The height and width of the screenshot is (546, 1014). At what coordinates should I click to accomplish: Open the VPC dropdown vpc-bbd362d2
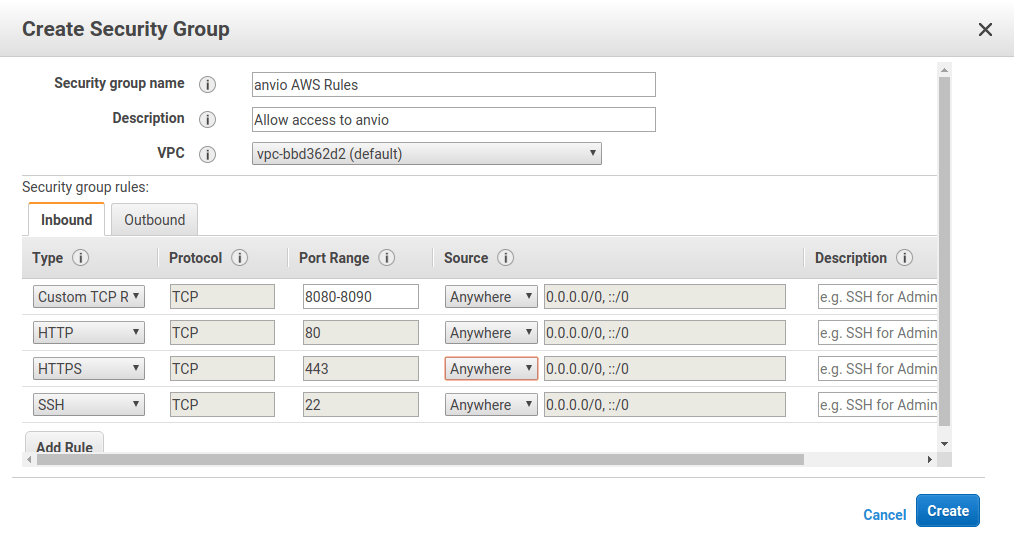[427, 154]
